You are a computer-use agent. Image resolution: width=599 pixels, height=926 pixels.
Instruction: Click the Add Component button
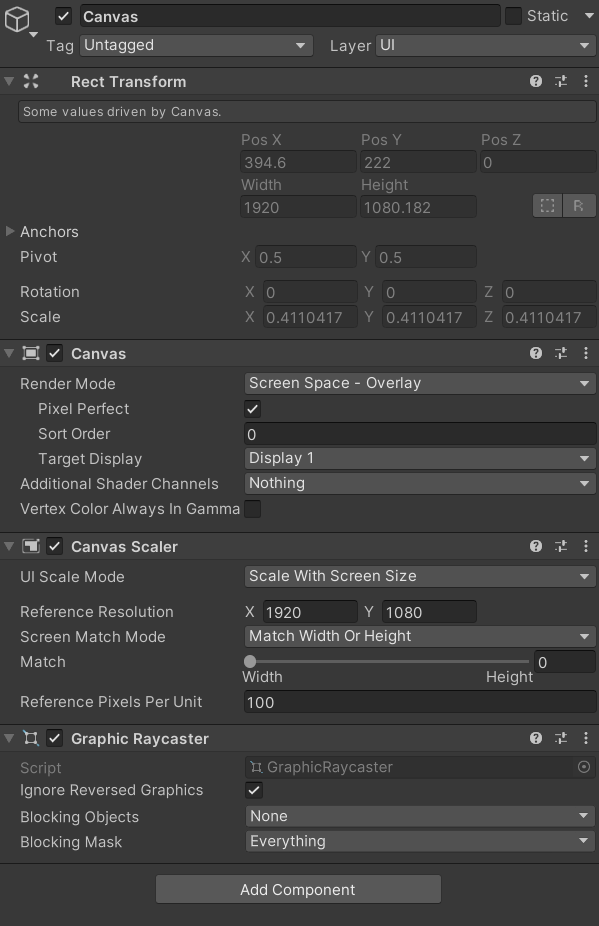[298, 889]
